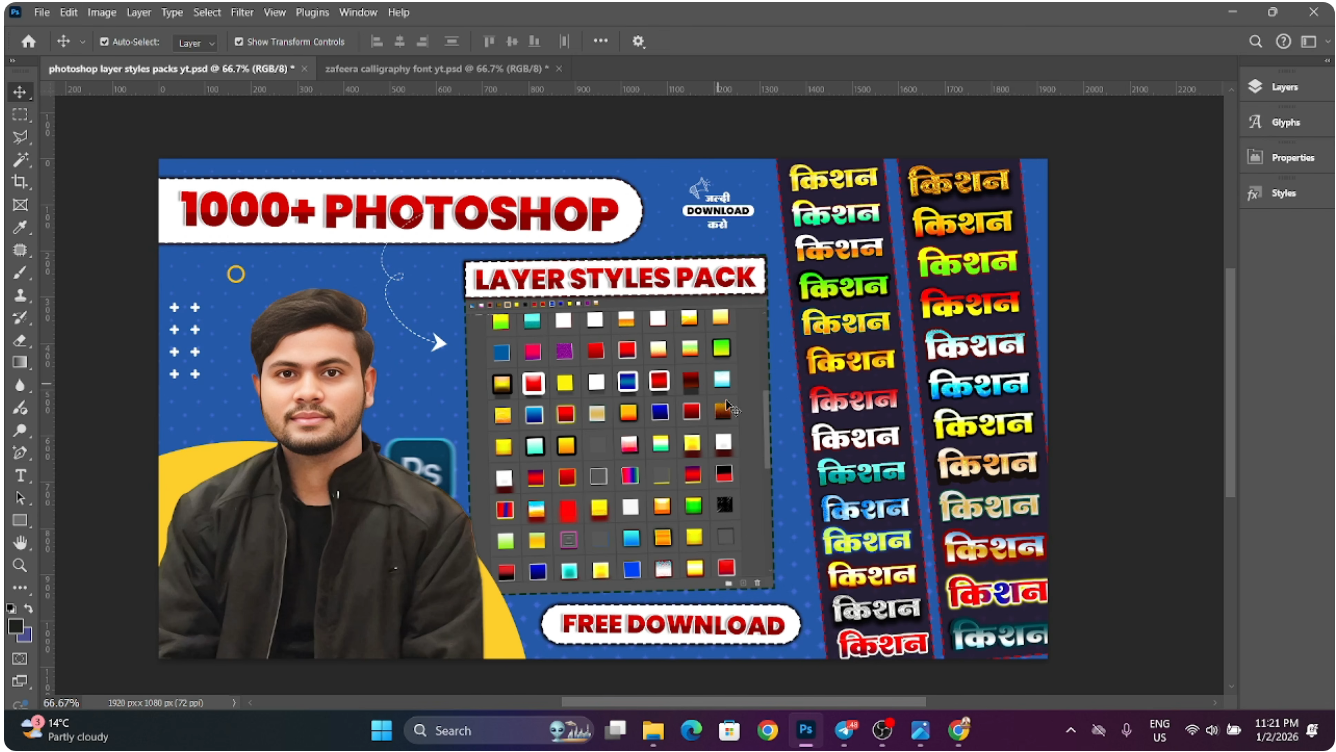Open Windows taskbar Search box
The width and height of the screenshot is (1336, 752).
click(x=498, y=730)
